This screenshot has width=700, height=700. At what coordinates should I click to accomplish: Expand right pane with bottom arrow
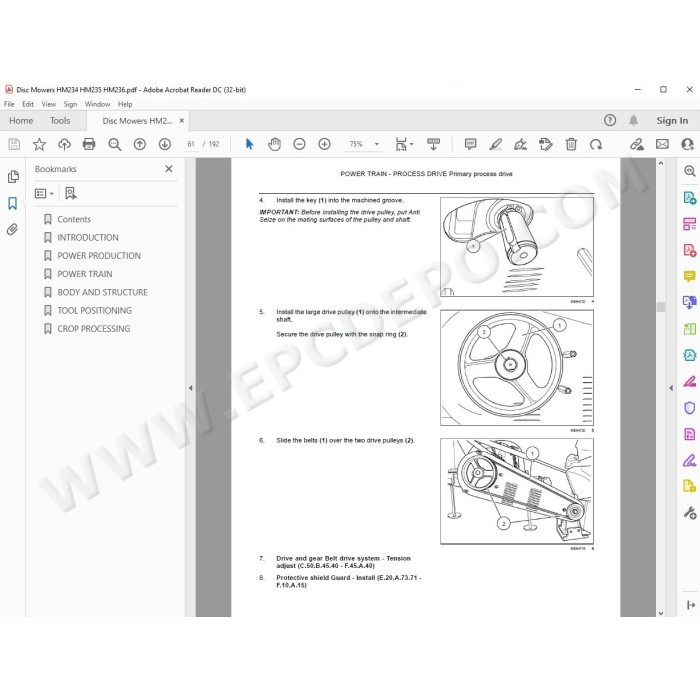pos(691,605)
